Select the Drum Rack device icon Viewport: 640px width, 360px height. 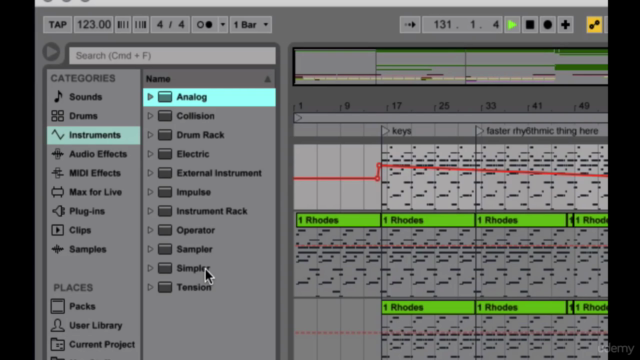(165, 135)
